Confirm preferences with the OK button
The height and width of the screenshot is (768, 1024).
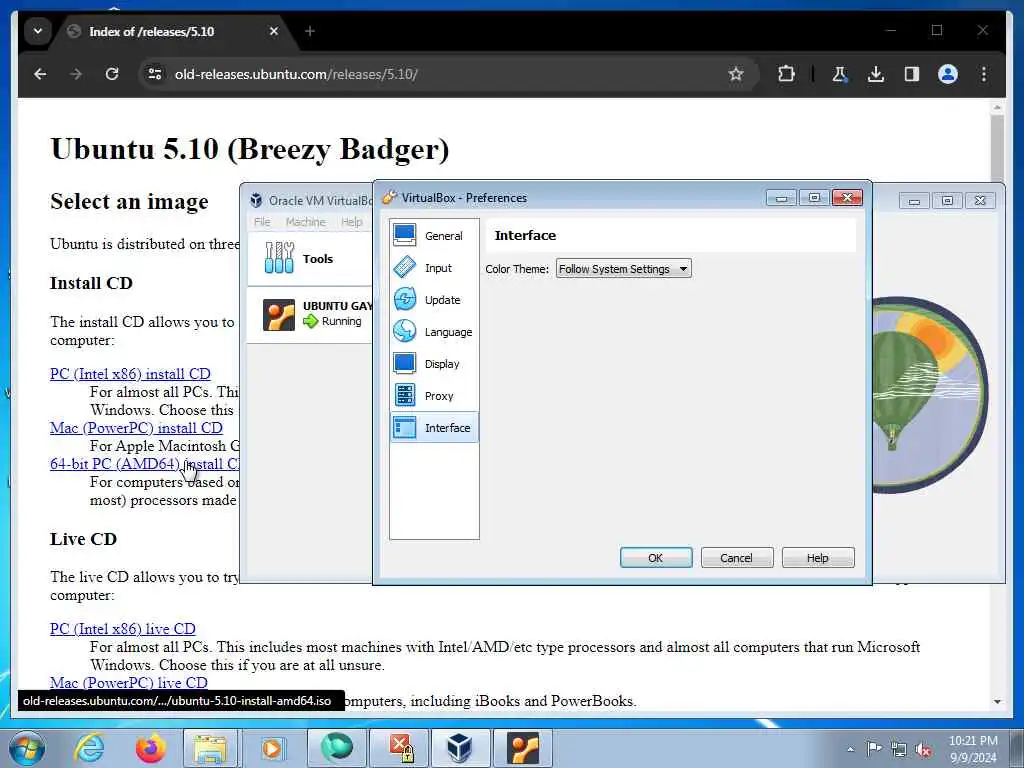[656, 558]
